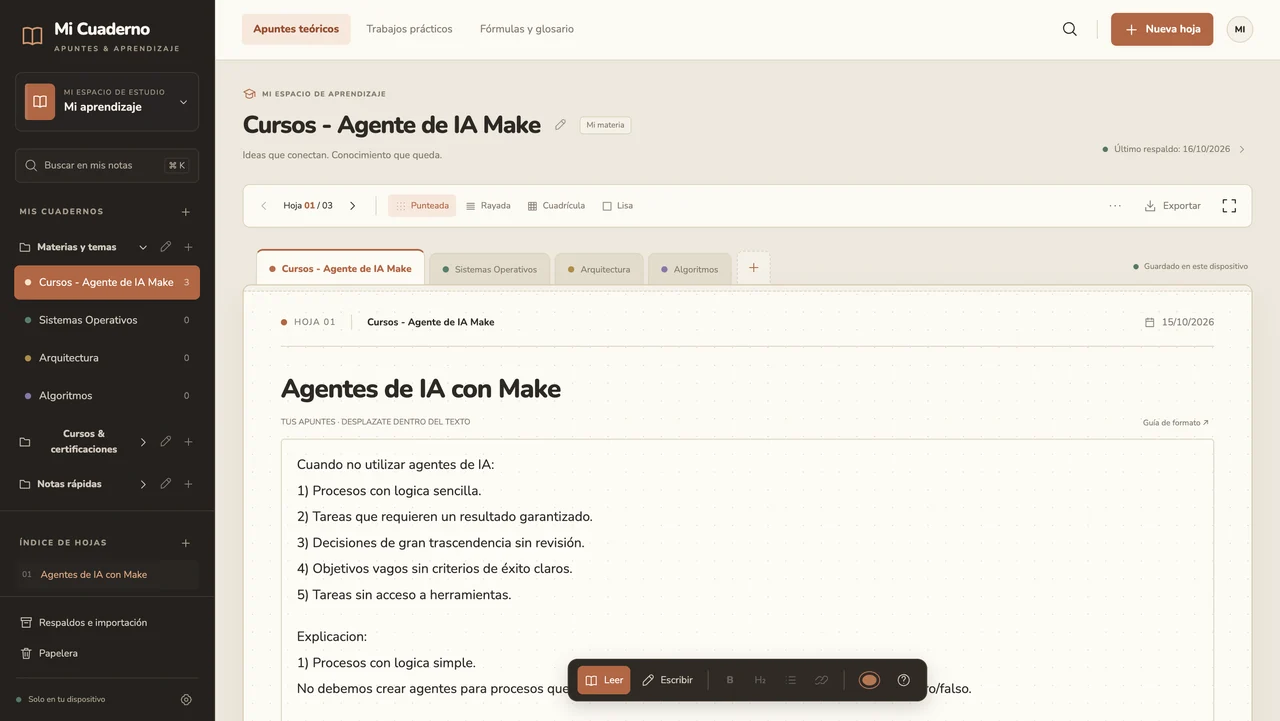Insert a link from the floating toolbar
Screen dimensions: 1280x721
821,680
